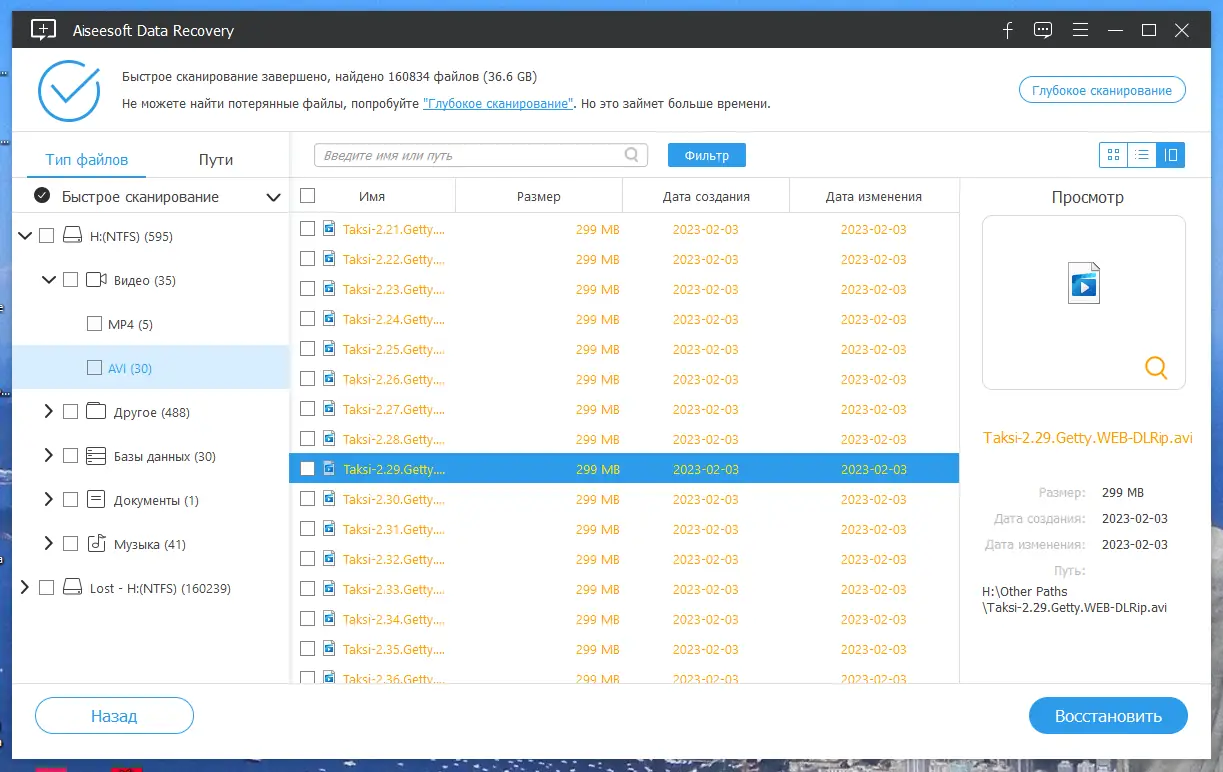
Task: Check the Музыка (41) checkbox
Action: (70, 544)
